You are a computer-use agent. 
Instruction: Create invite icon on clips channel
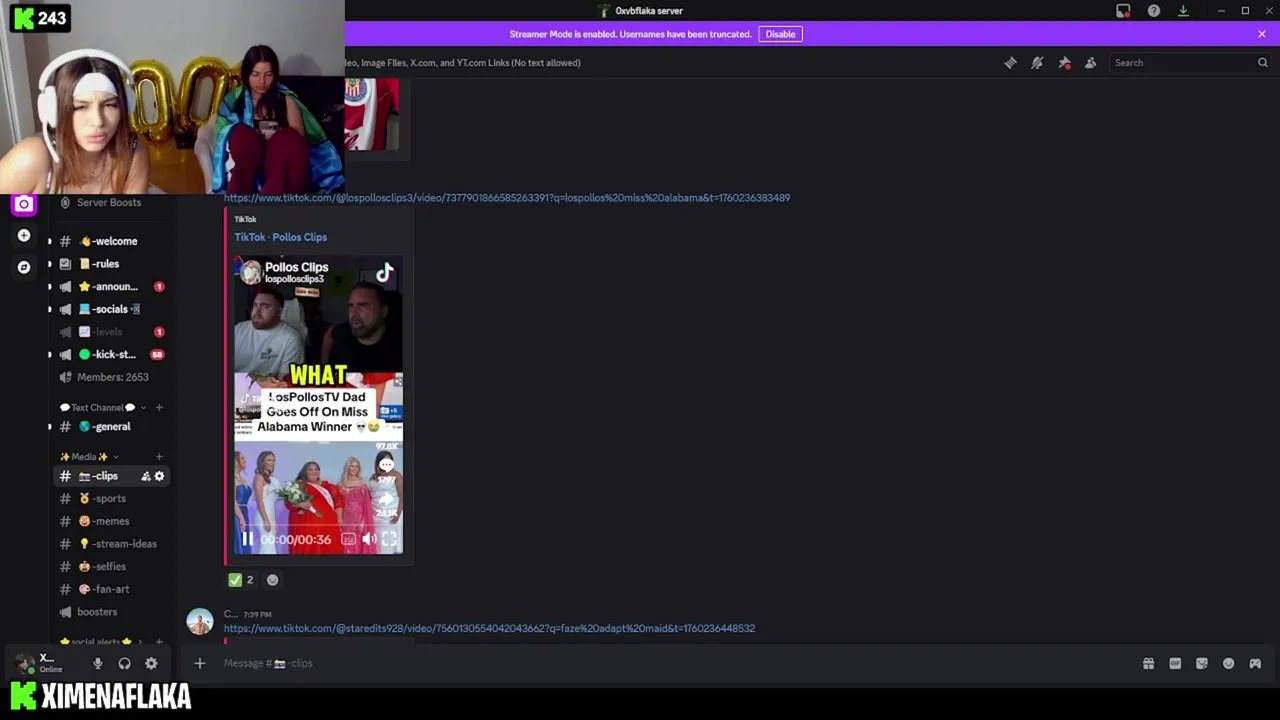146,476
